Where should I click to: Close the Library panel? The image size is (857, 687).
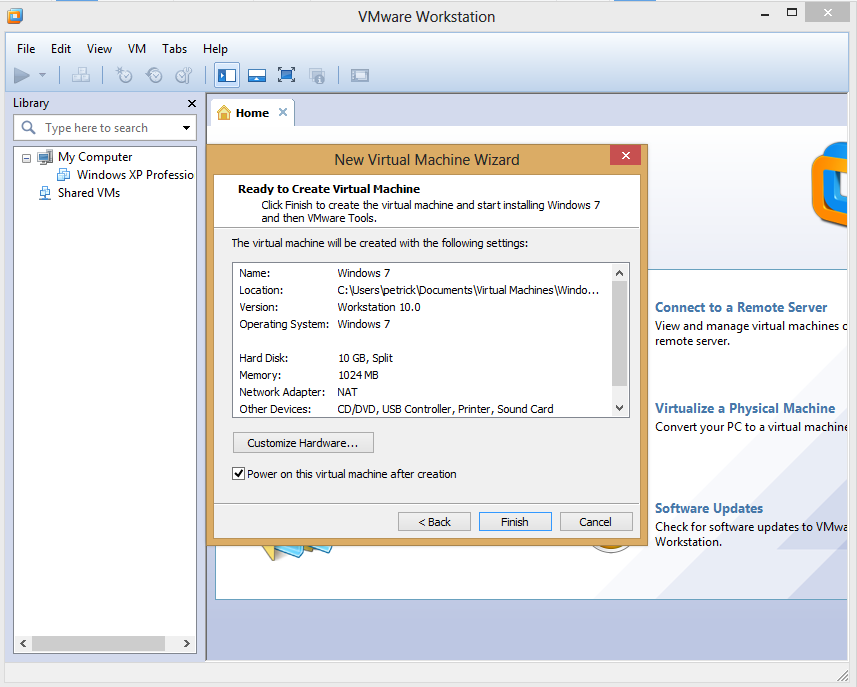click(192, 103)
